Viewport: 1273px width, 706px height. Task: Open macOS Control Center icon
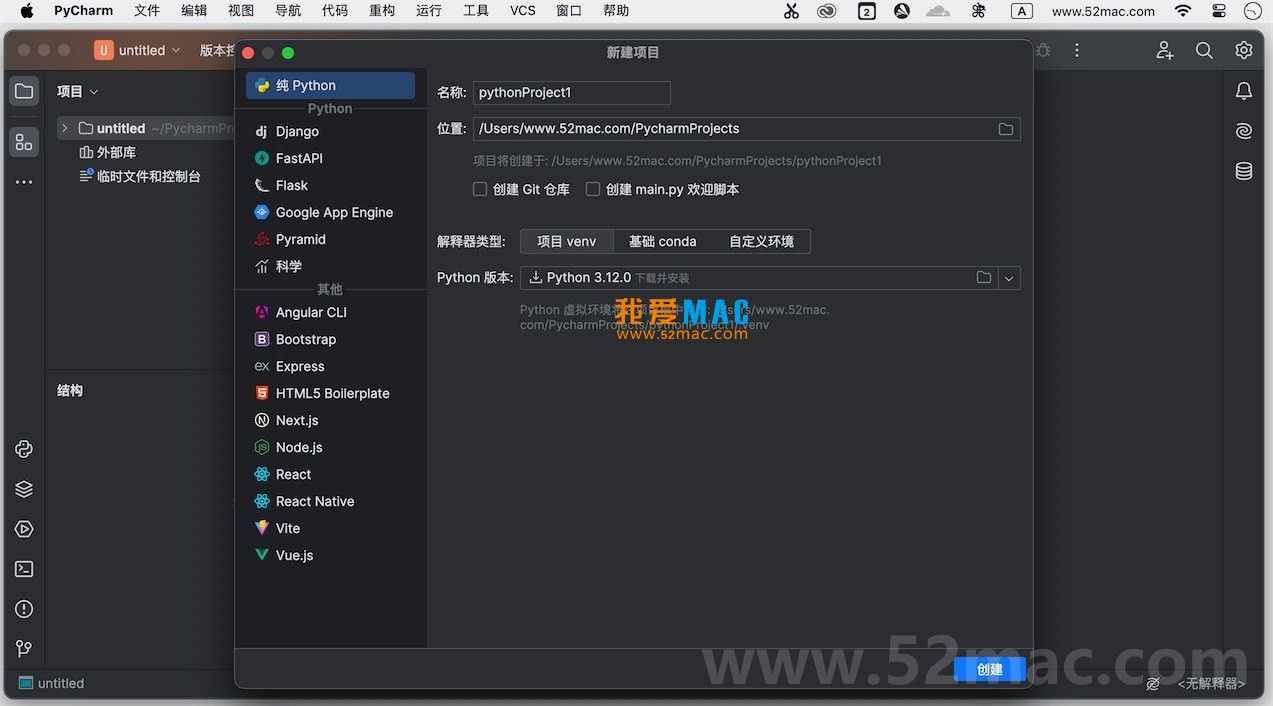pyautogui.click(x=1219, y=11)
